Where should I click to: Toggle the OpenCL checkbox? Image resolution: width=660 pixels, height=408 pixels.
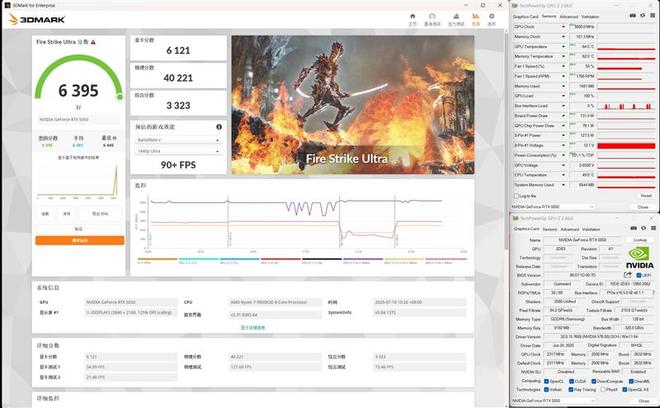click(x=546, y=381)
